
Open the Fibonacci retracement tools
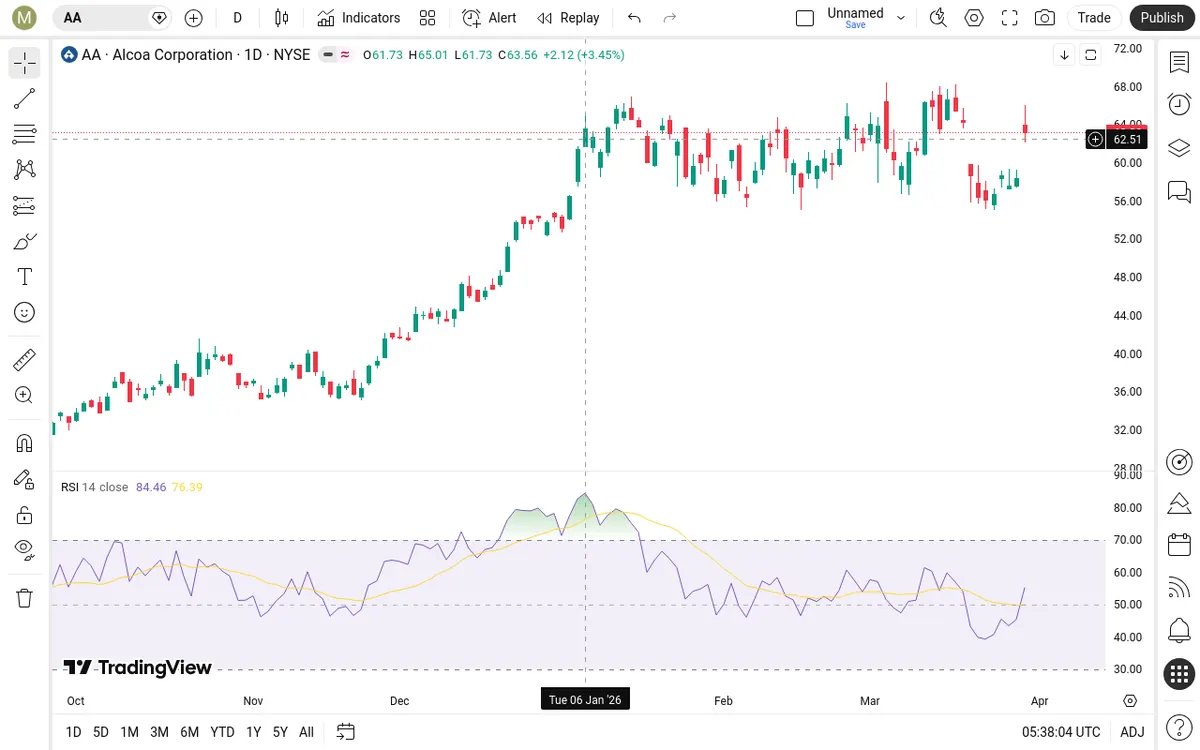tap(25, 134)
